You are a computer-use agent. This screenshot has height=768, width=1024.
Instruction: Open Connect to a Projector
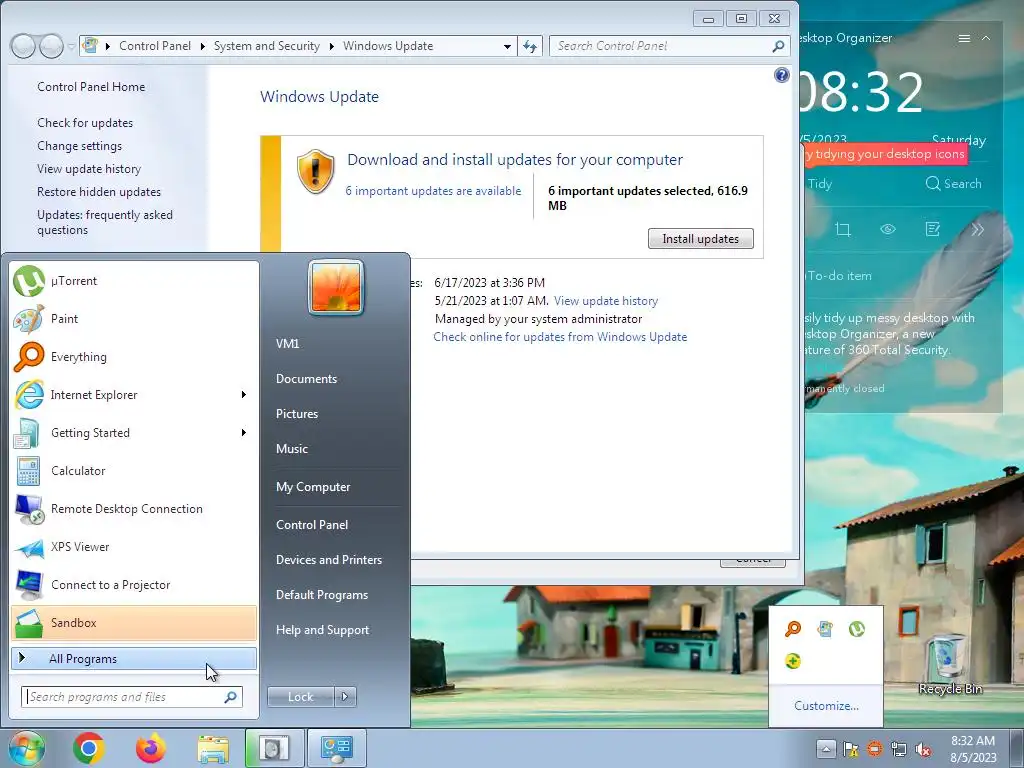pos(134,584)
